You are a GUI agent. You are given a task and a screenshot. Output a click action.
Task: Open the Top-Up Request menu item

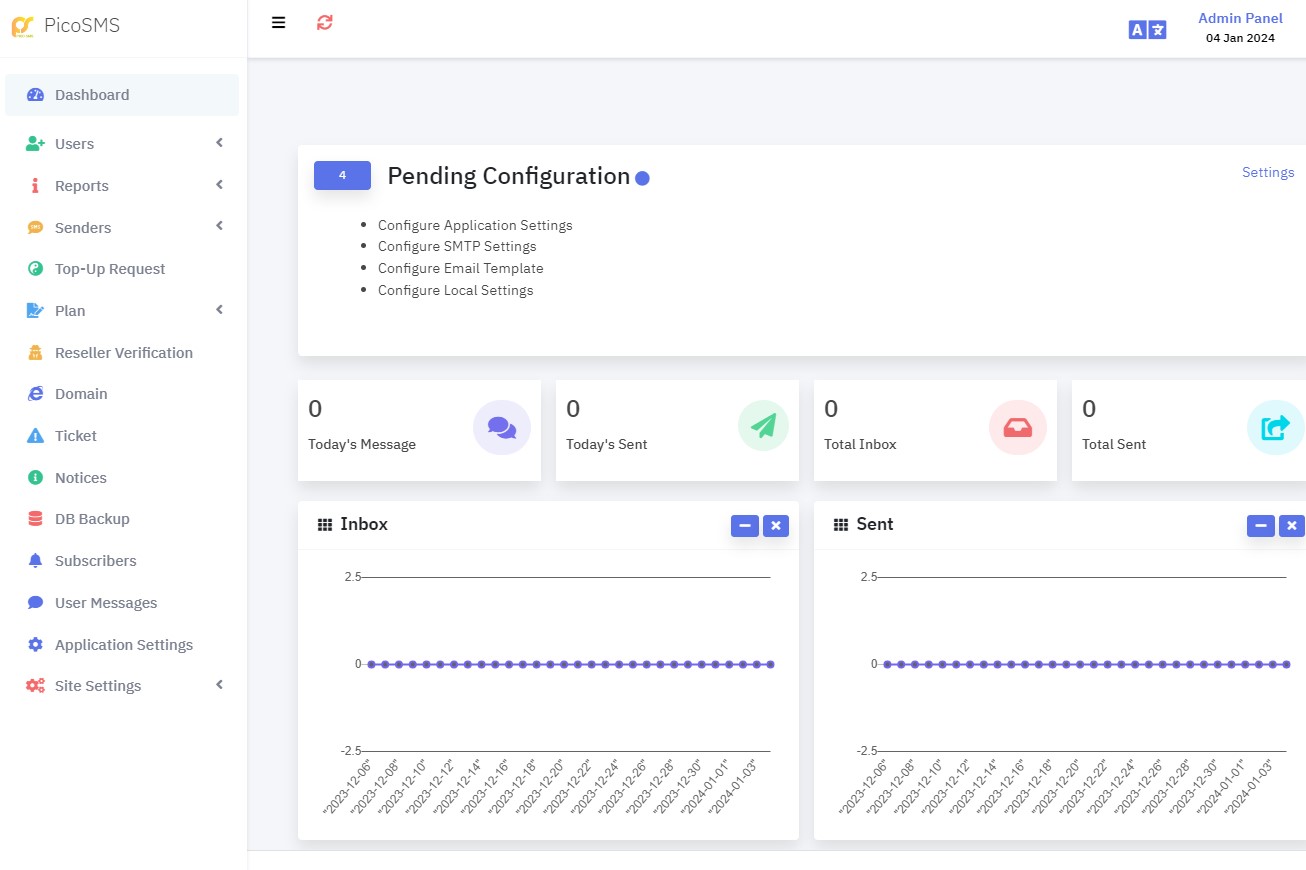pyautogui.click(x=110, y=269)
